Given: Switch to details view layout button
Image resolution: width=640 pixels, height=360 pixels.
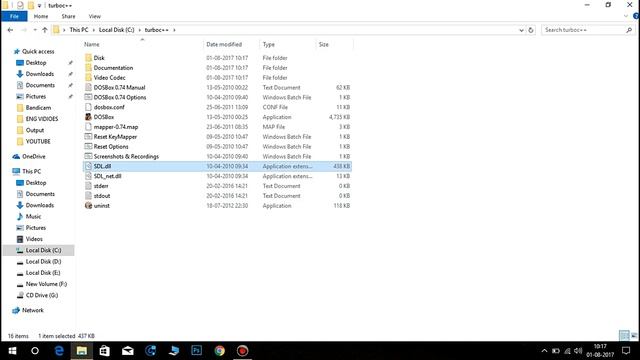Looking at the screenshot, I should coord(624,336).
